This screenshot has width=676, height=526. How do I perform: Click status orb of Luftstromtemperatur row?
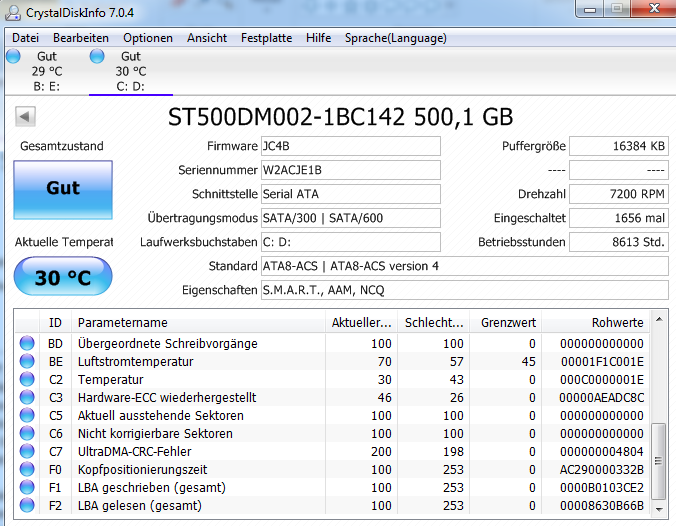point(27,361)
